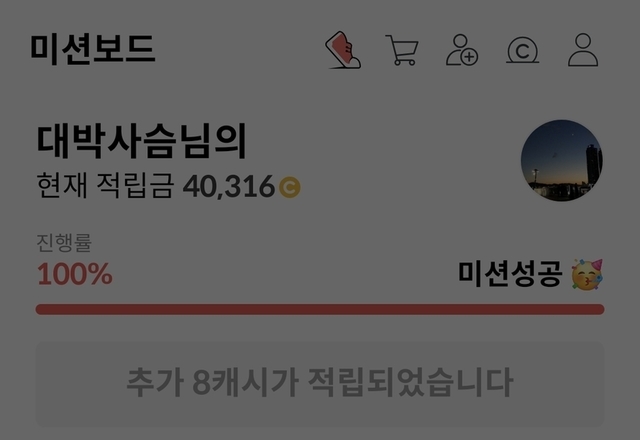Screen dimensions: 640x440
Task: Open the shopping cart icon
Action: (402, 50)
